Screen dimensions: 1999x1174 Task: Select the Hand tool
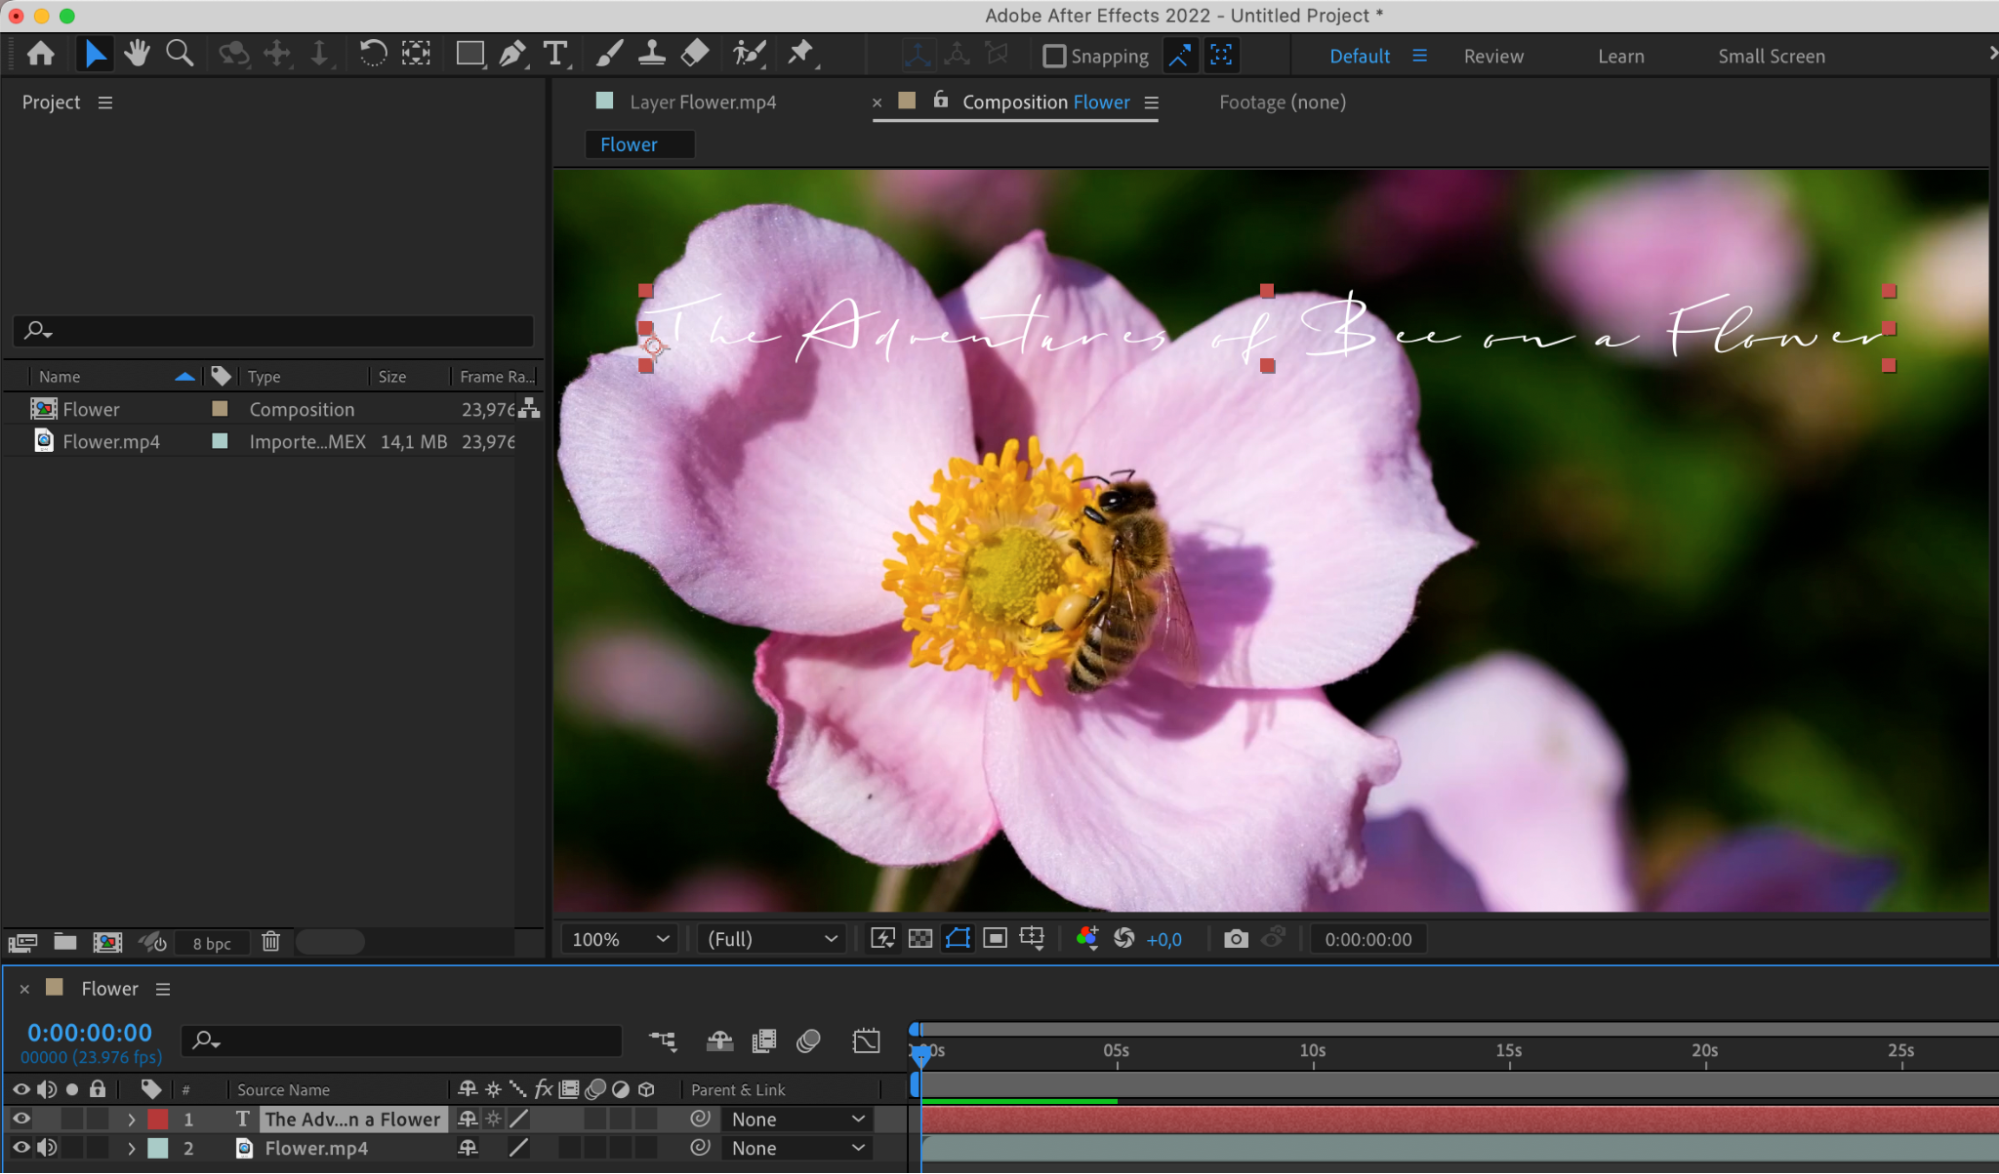(x=137, y=54)
